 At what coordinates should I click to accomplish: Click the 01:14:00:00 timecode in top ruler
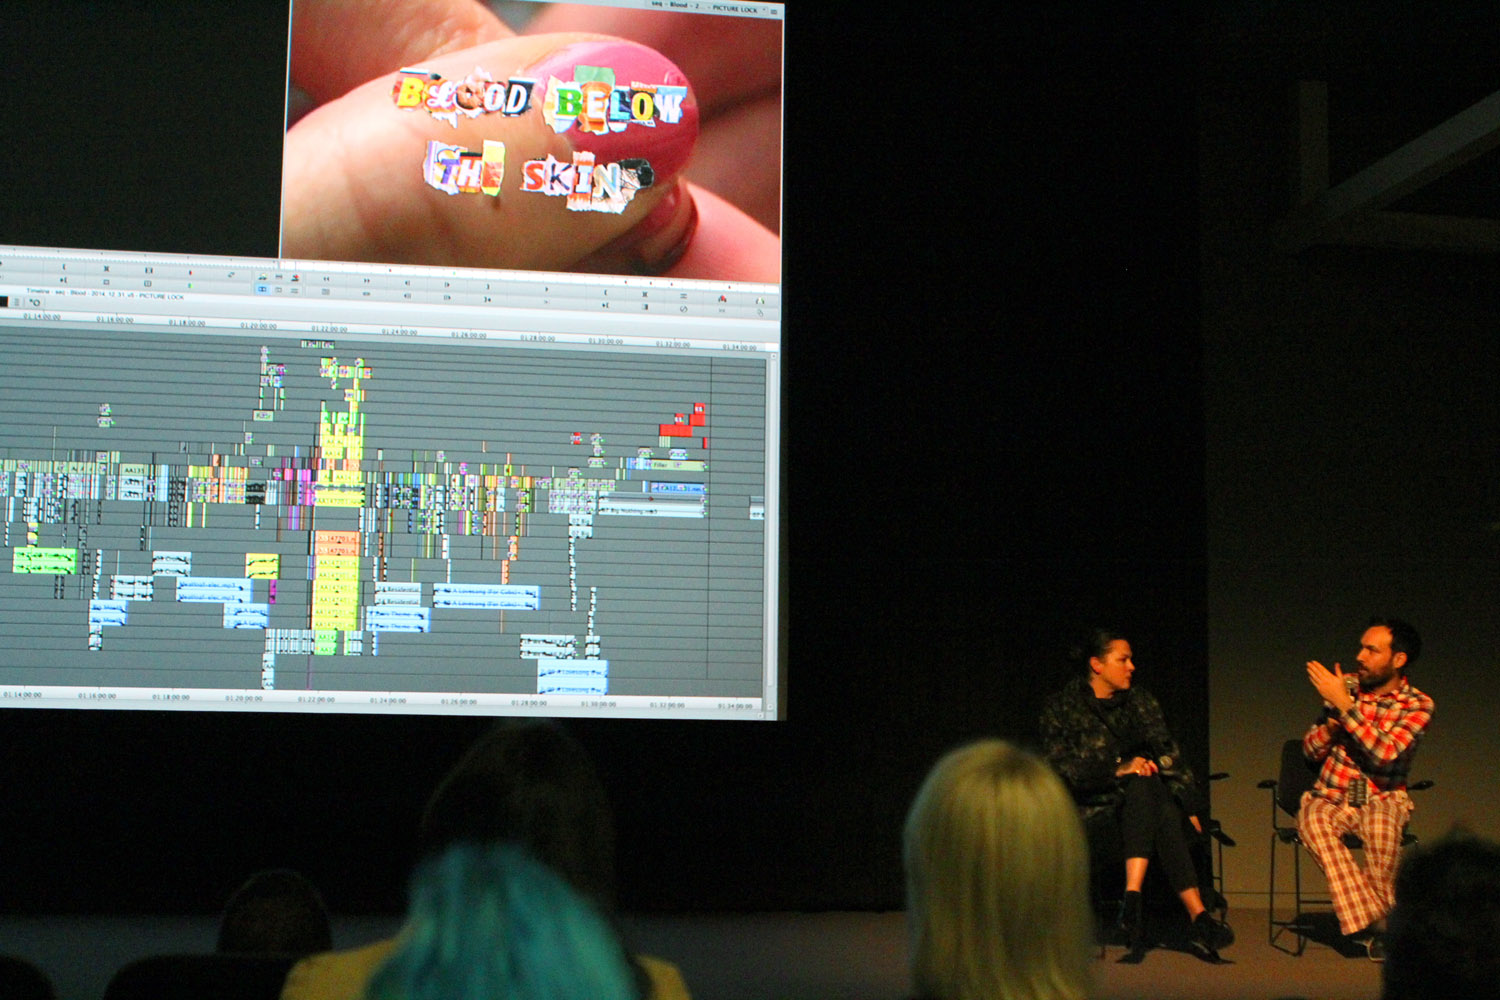[x=41, y=317]
